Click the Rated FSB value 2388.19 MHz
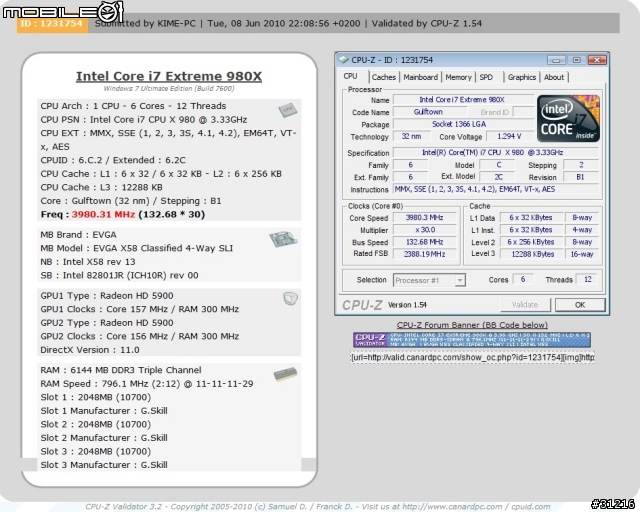Viewport: 640px width, 512px height. pyautogui.click(x=424, y=254)
